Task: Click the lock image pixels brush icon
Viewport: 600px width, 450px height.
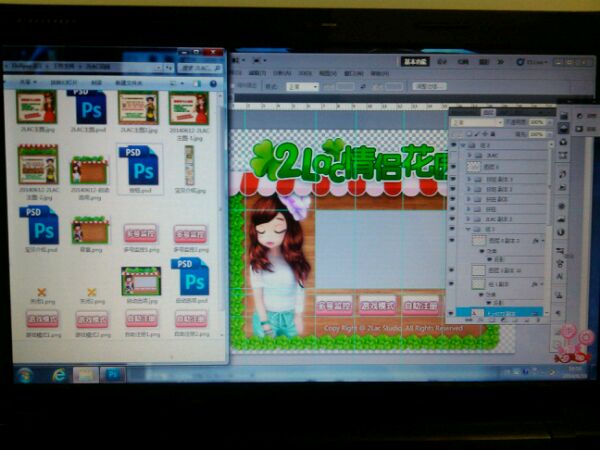Action: [477, 134]
